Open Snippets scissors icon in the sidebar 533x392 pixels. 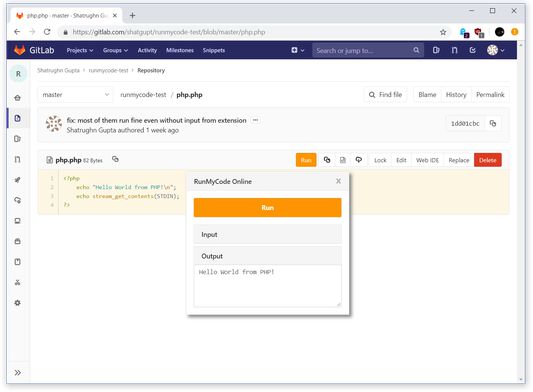pos(18,283)
